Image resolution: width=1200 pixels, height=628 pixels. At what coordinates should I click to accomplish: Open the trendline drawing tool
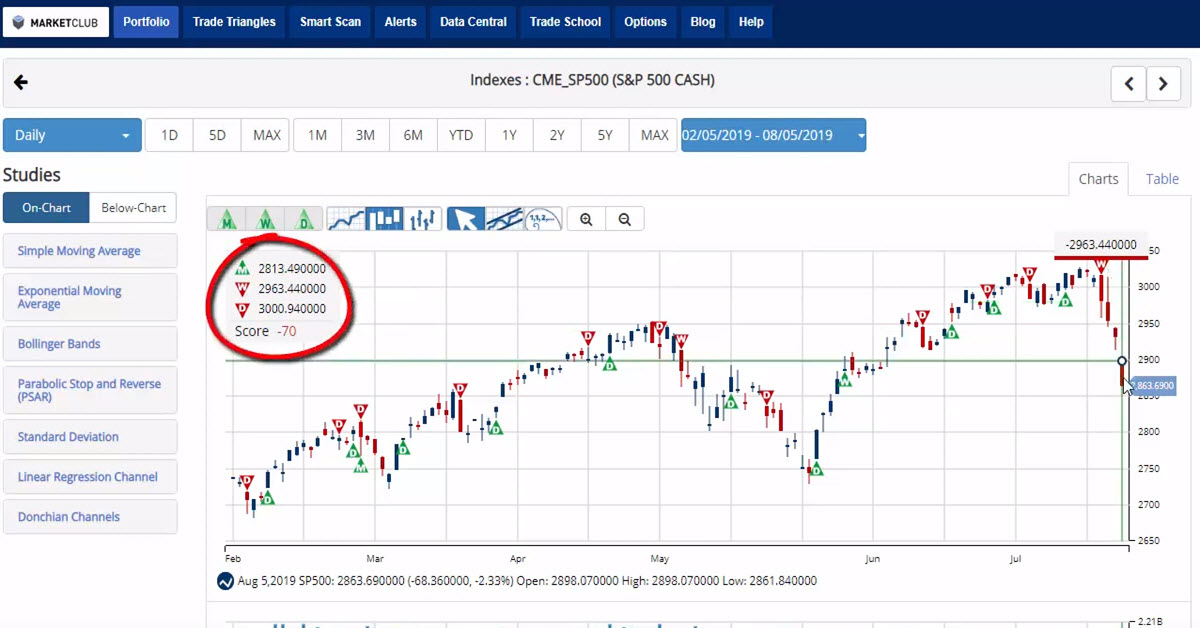click(503, 218)
